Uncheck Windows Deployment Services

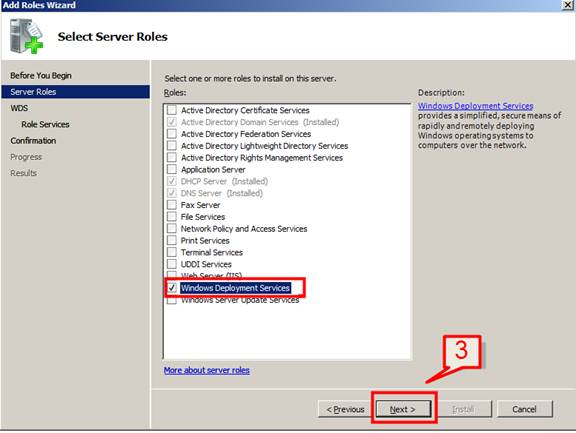(172, 288)
